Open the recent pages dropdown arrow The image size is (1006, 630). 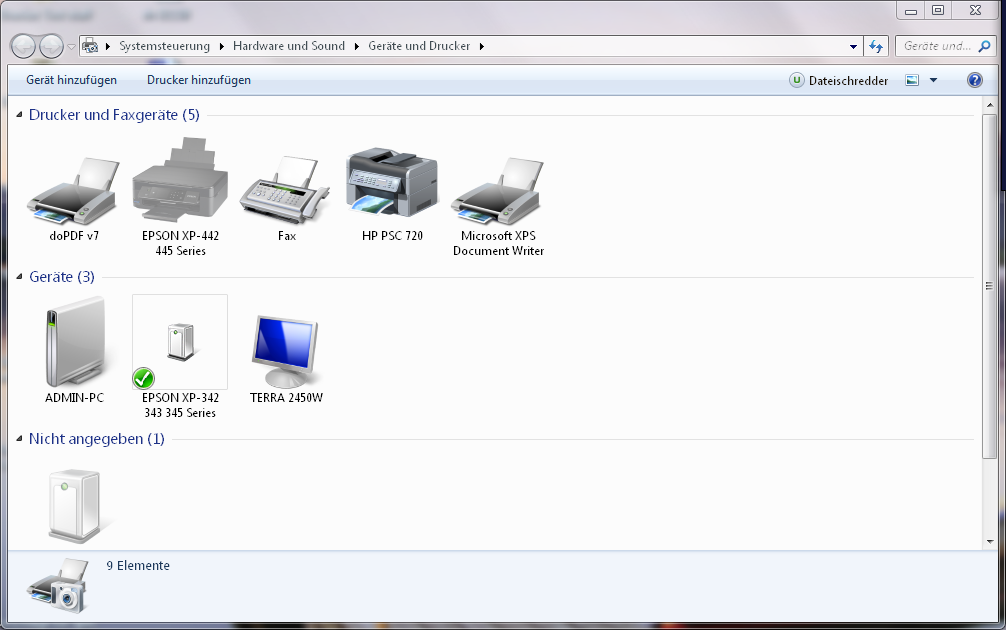click(71, 46)
